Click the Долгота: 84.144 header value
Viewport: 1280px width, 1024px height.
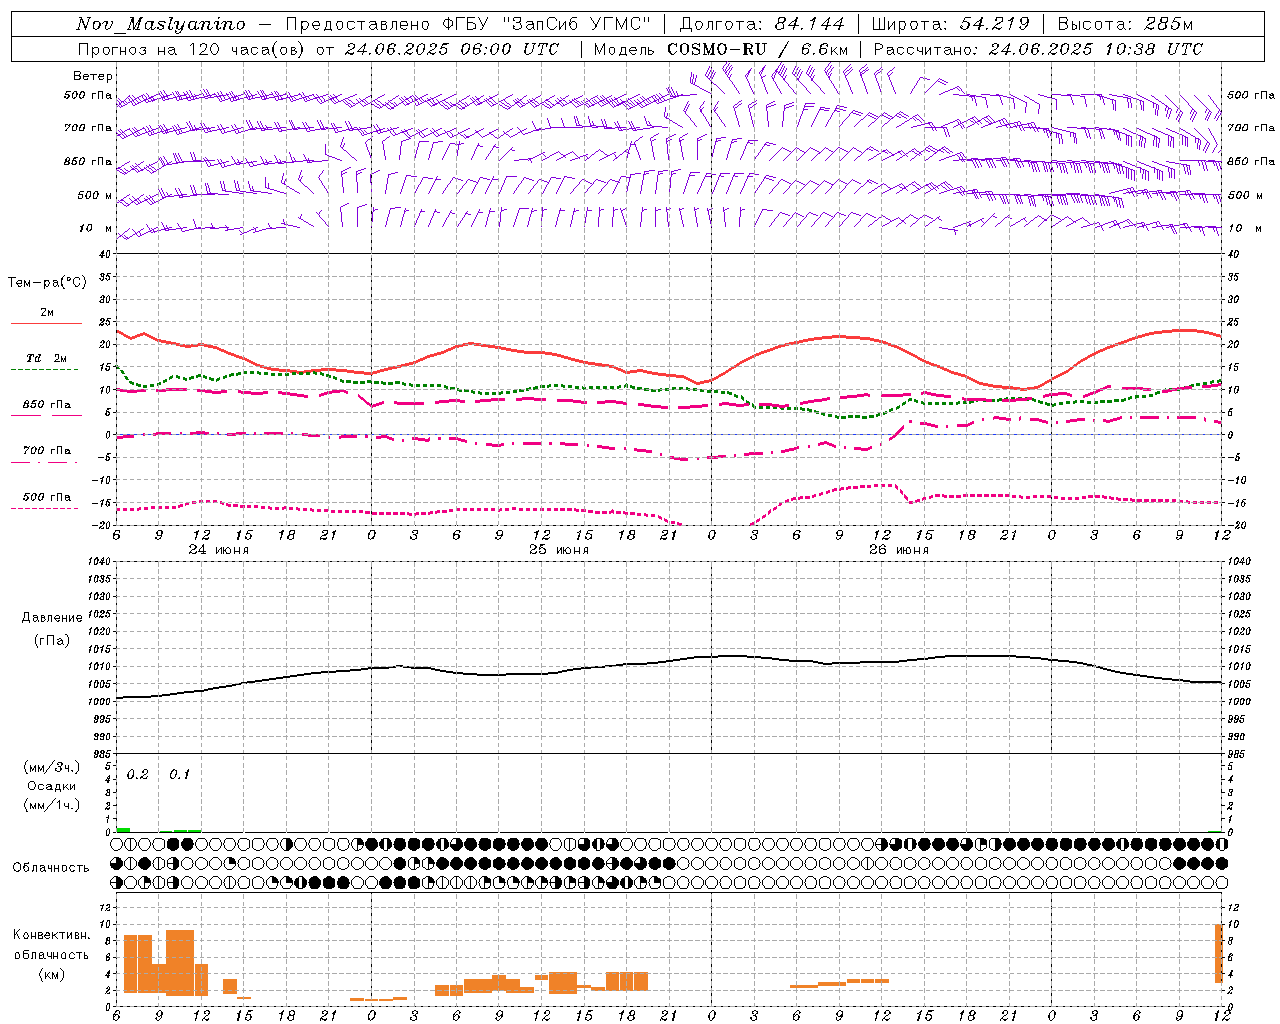(762, 24)
